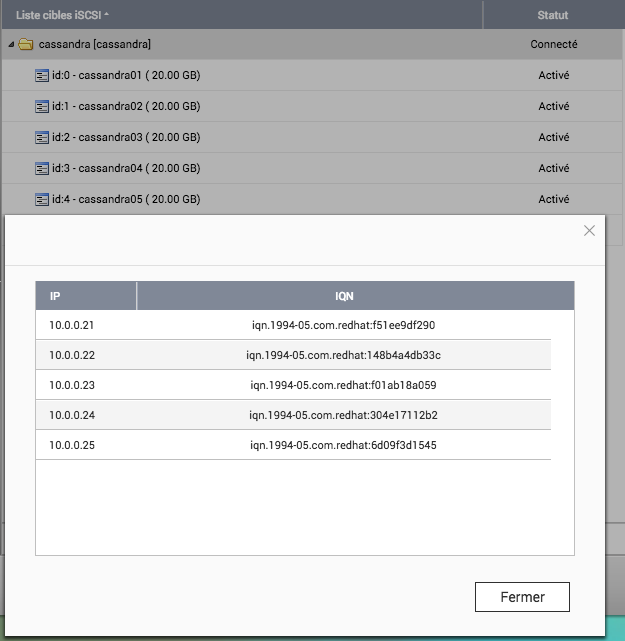Select id:3 - cassandra04 row
625x641 pixels.
click(312, 168)
